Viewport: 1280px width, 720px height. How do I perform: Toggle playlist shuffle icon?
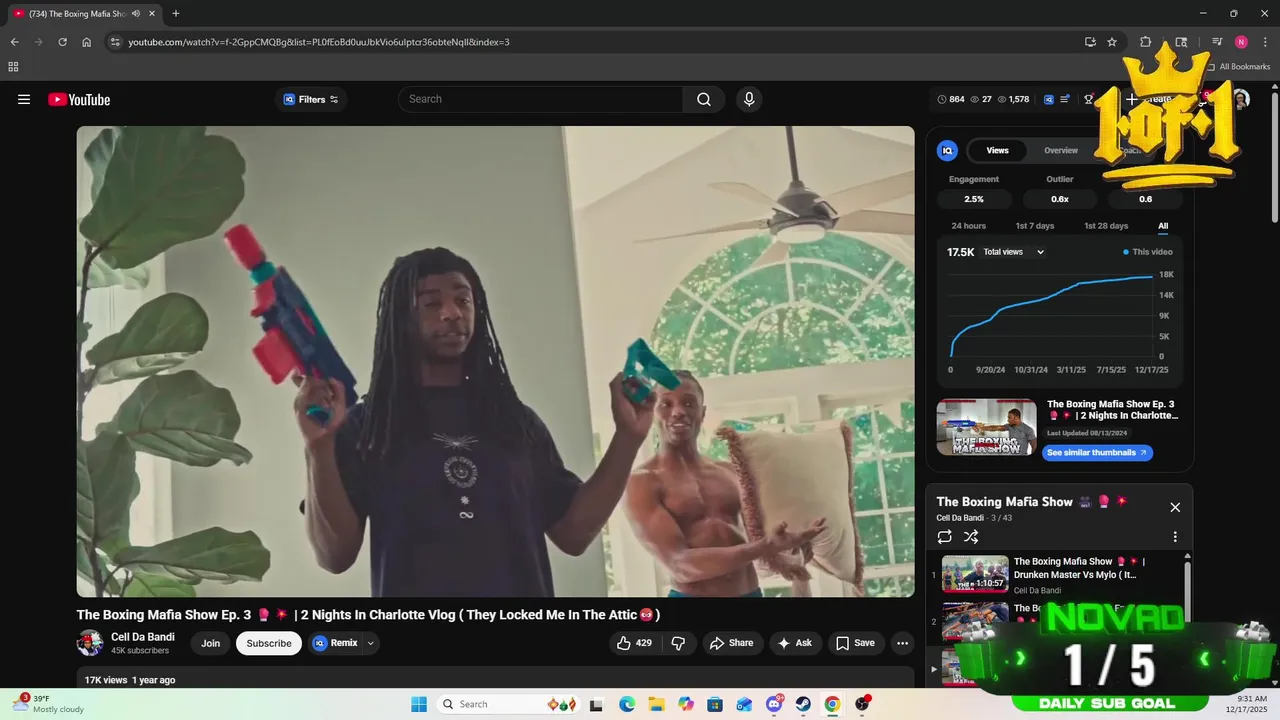[x=971, y=537]
